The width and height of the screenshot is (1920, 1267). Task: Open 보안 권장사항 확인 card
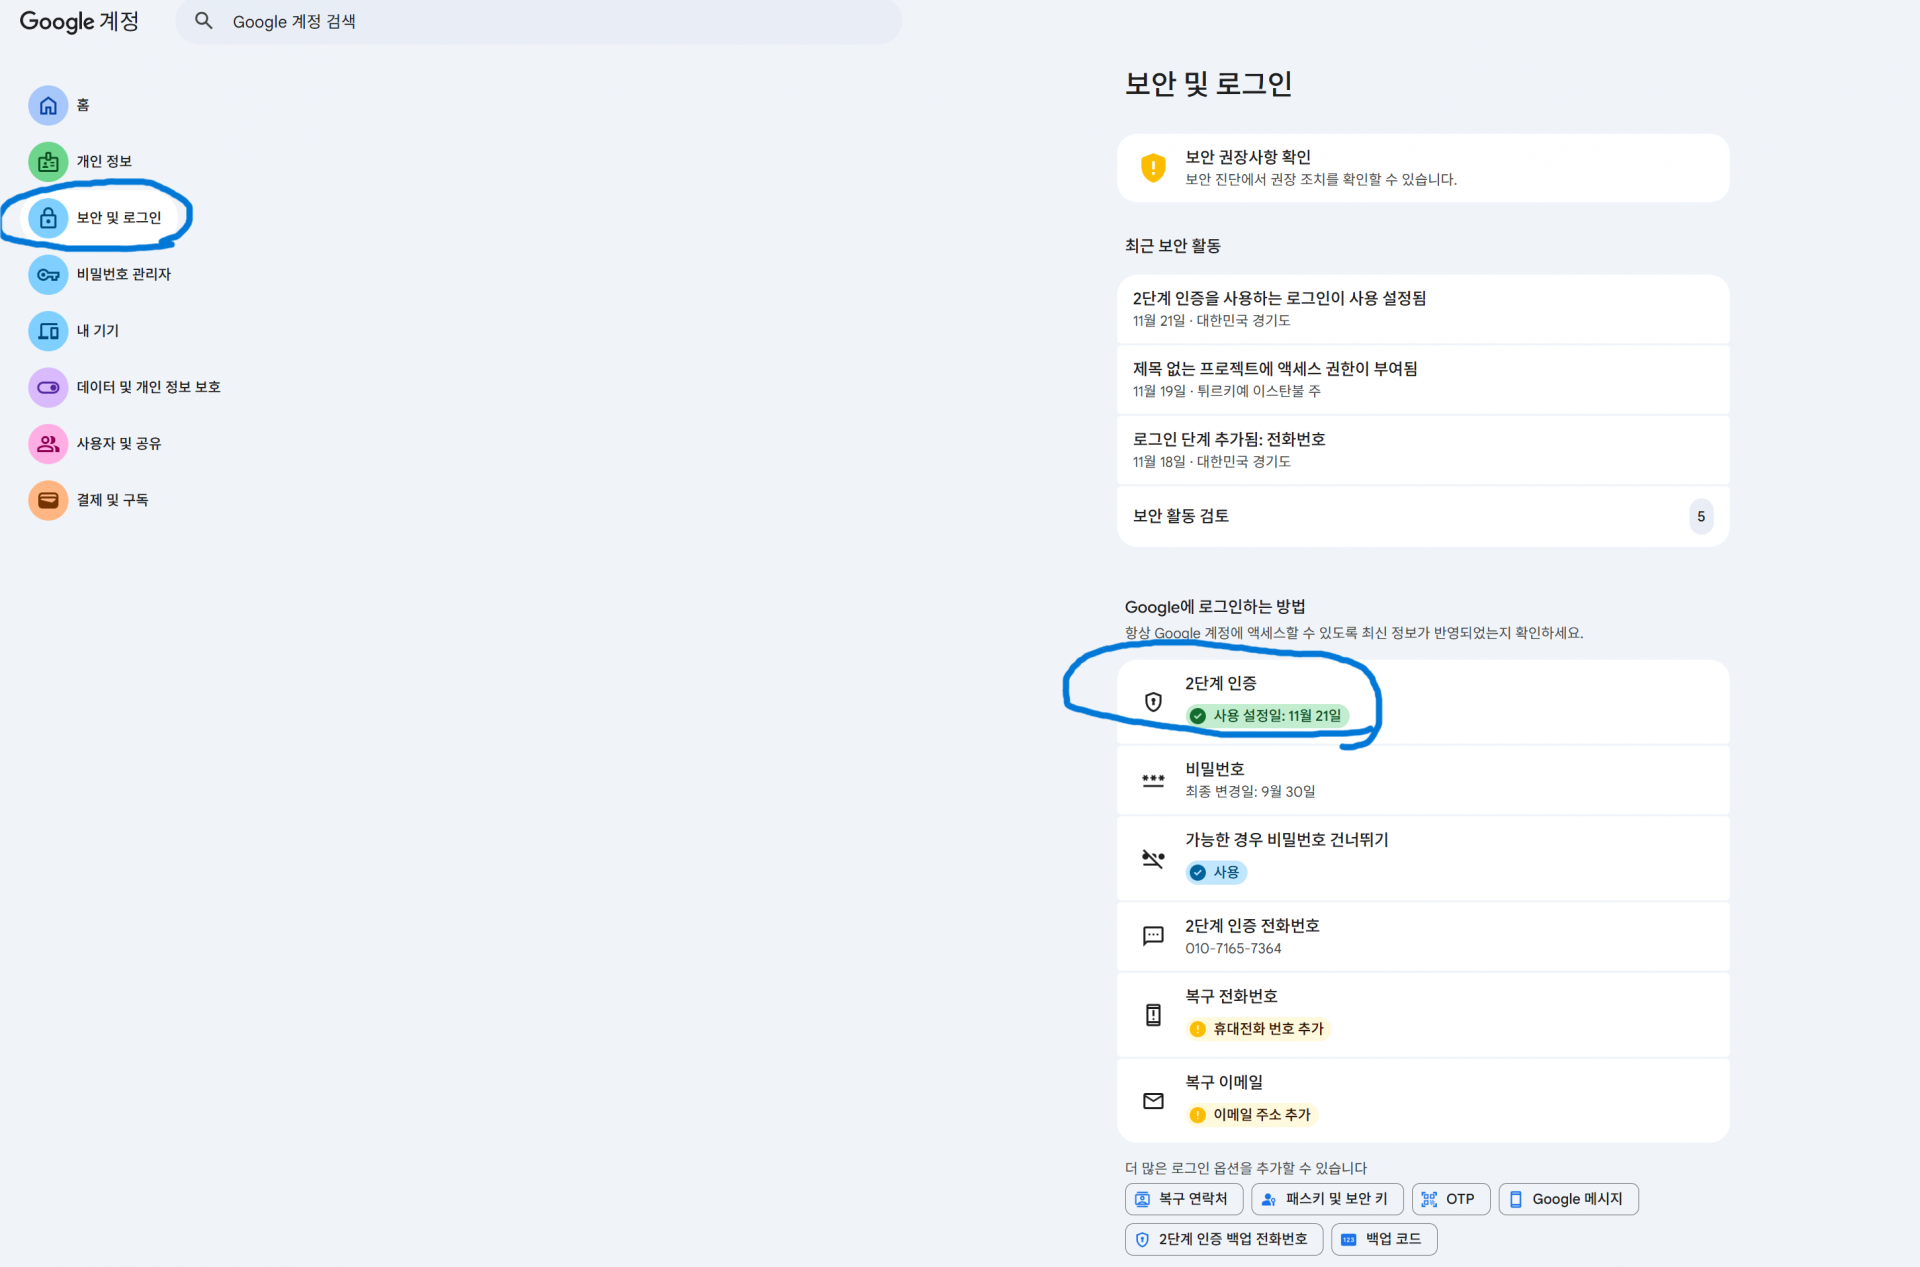point(1423,168)
